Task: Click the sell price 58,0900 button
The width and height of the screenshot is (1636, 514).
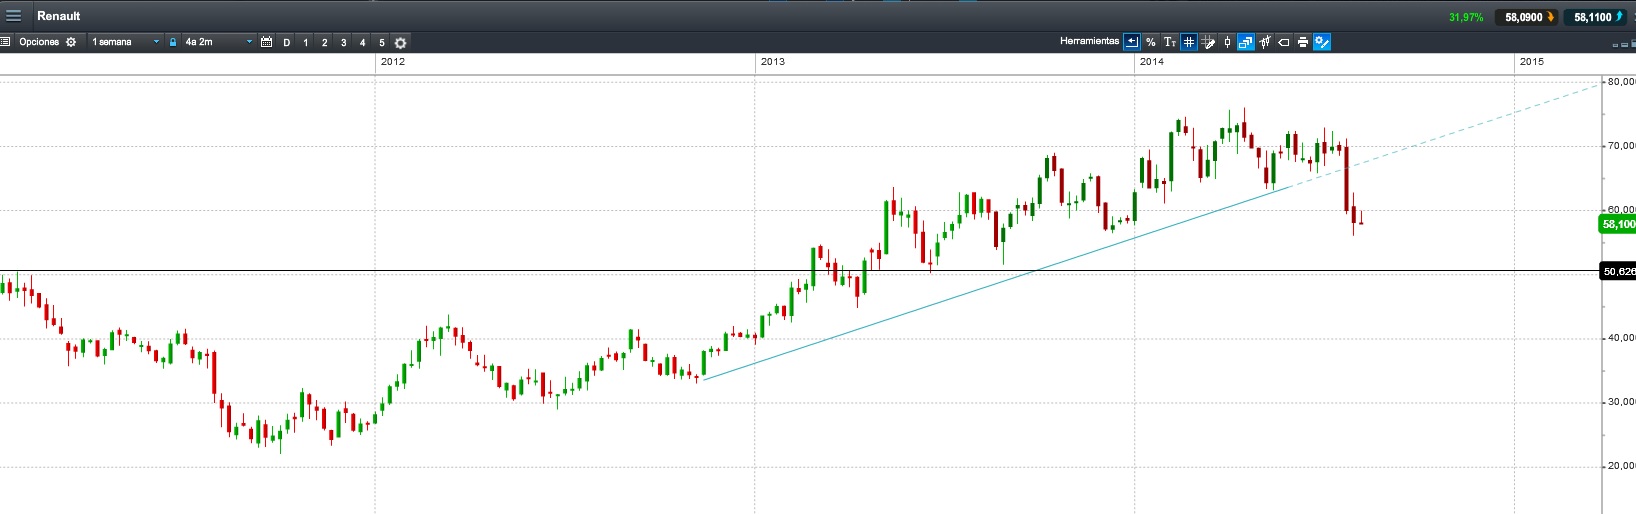Action: tap(1526, 17)
